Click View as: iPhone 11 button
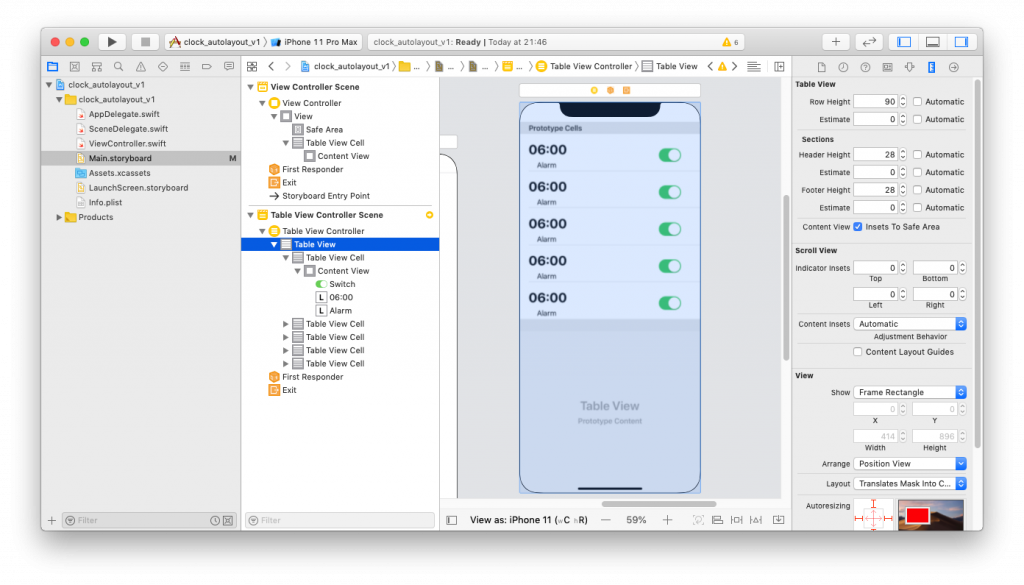This screenshot has width=1024, height=585. click(x=528, y=520)
